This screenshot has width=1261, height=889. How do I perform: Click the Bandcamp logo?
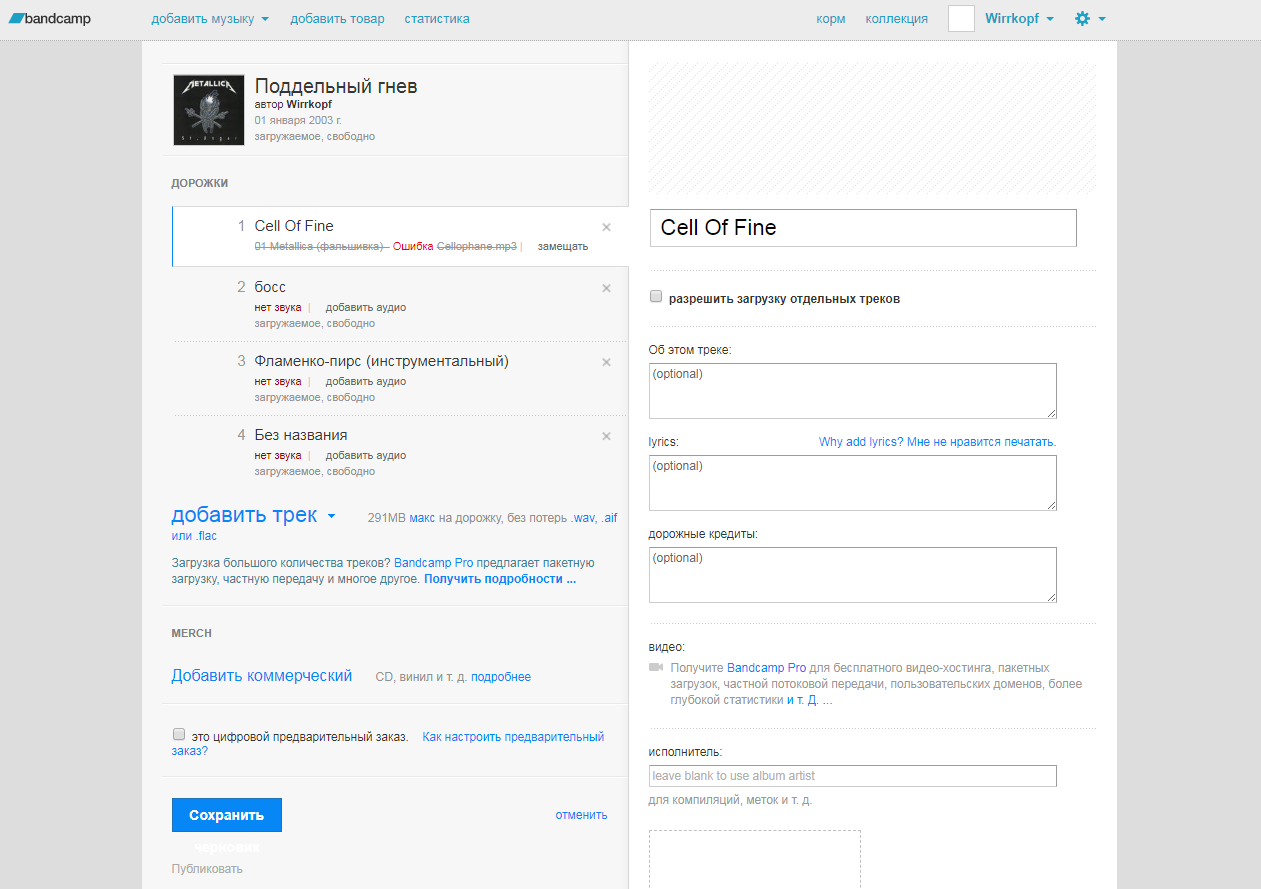point(49,18)
